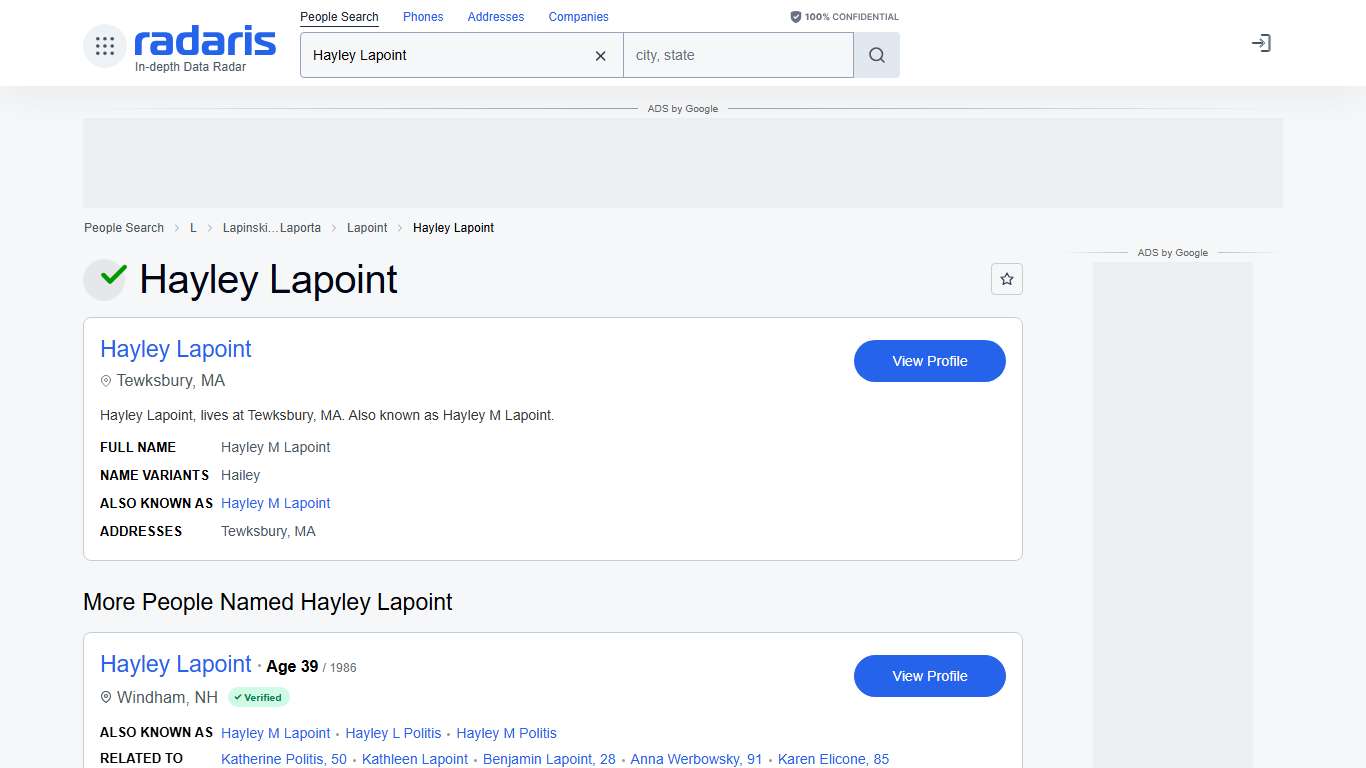Image resolution: width=1366 pixels, height=768 pixels.
Task: Open the Lapoint breadcrumb entry
Action: [367, 228]
